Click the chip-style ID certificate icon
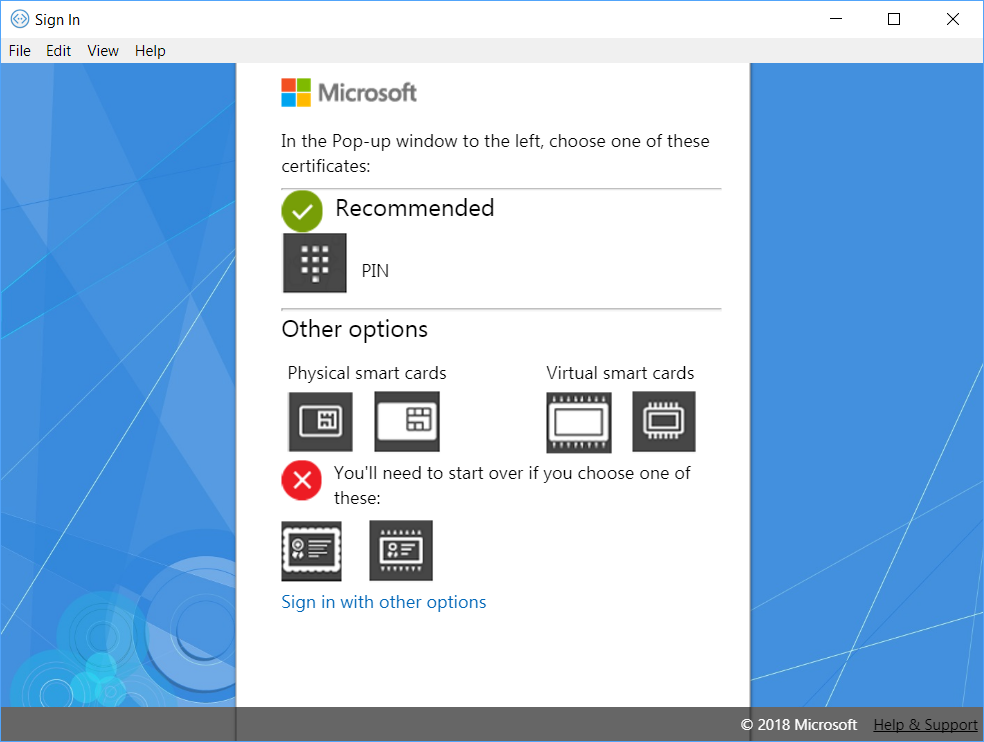The width and height of the screenshot is (984, 742). click(401, 551)
